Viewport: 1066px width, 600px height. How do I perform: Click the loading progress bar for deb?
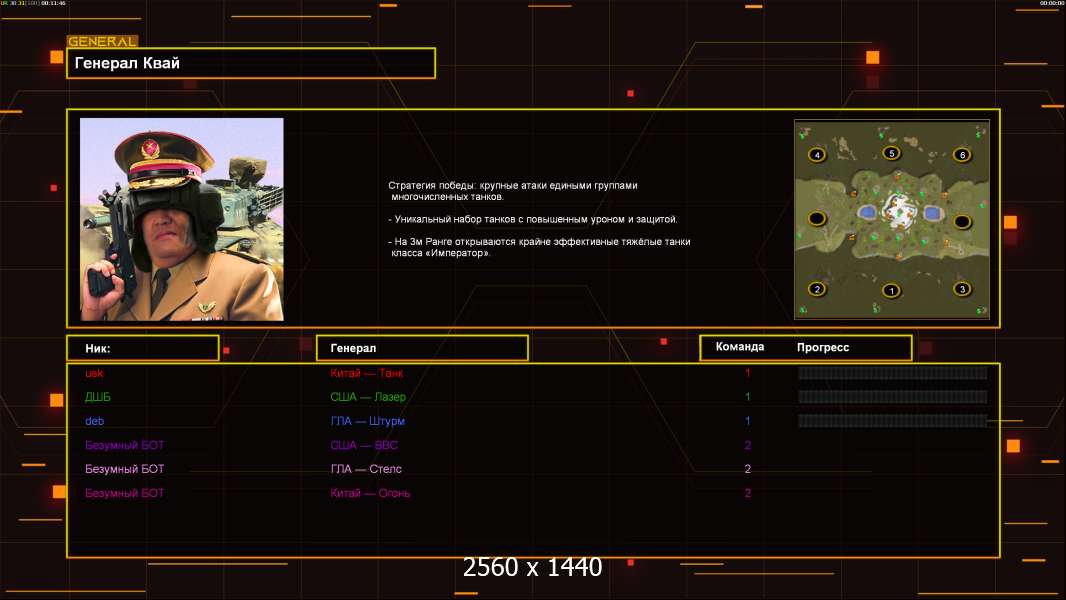pyautogui.click(x=893, y=421)
